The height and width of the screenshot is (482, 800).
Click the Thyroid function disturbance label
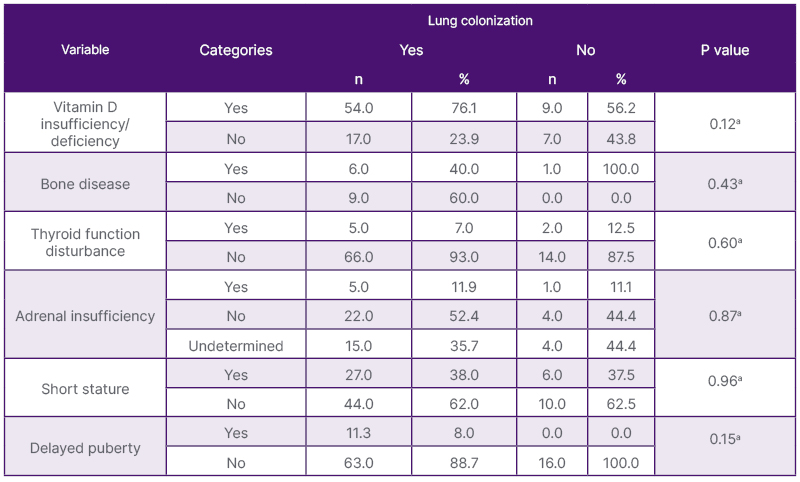coord(85,242)
